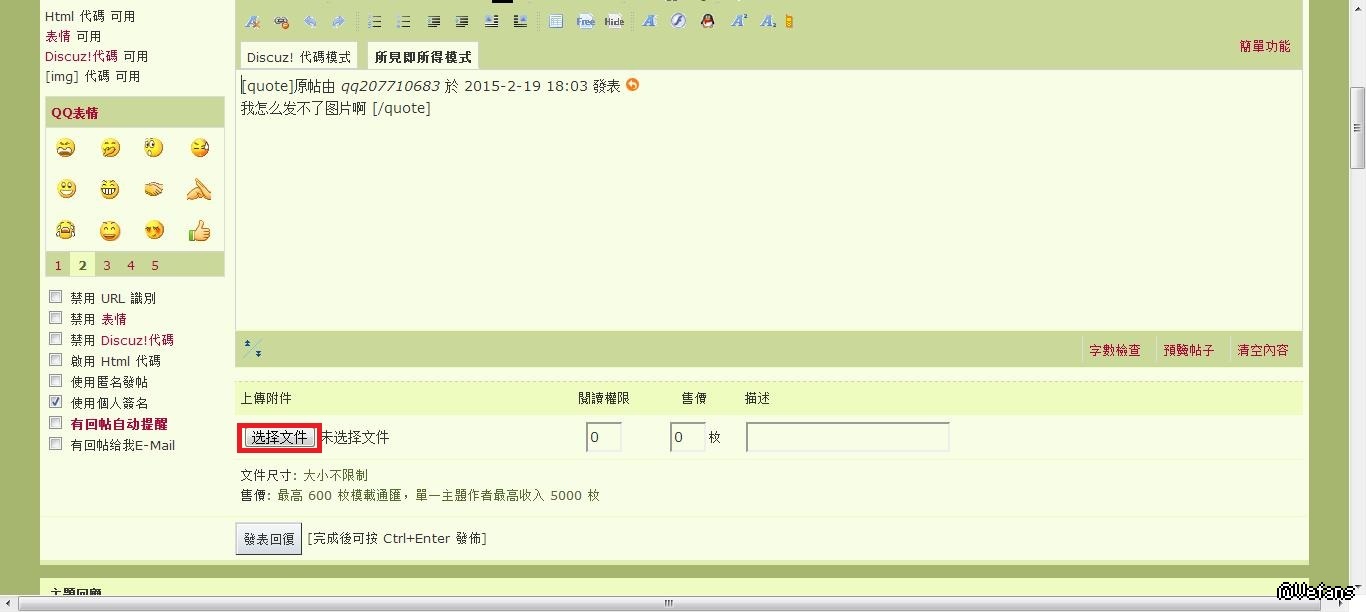Click the Free toolbar icon
Image resolution: width=1366 pixels, height=612 pixels.
pos(585,21)
